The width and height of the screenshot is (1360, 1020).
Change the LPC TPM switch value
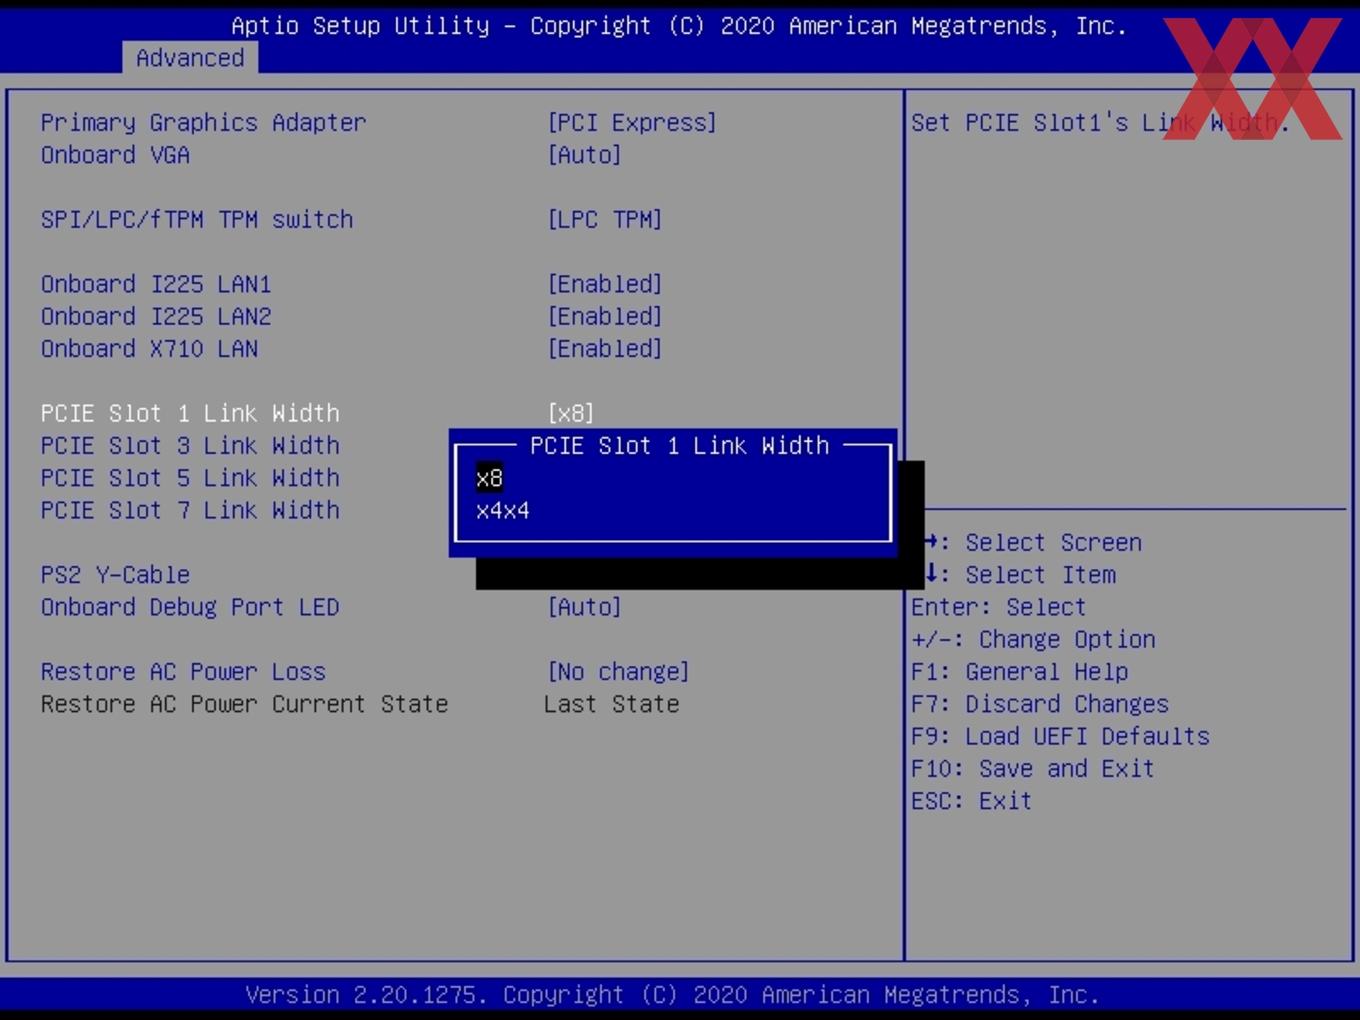click(x=604, y=220)
